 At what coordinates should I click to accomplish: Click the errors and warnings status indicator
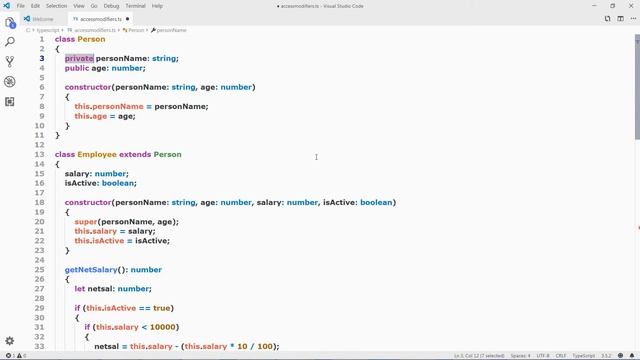point(16,356)
